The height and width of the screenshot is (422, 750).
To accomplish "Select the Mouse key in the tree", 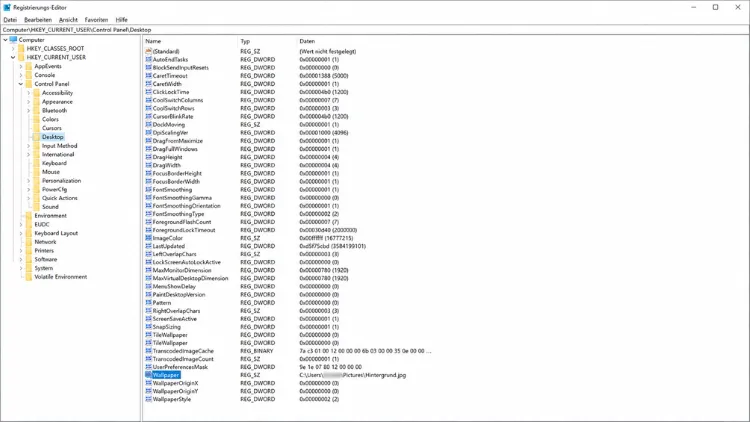I will (x=51, y=172).
